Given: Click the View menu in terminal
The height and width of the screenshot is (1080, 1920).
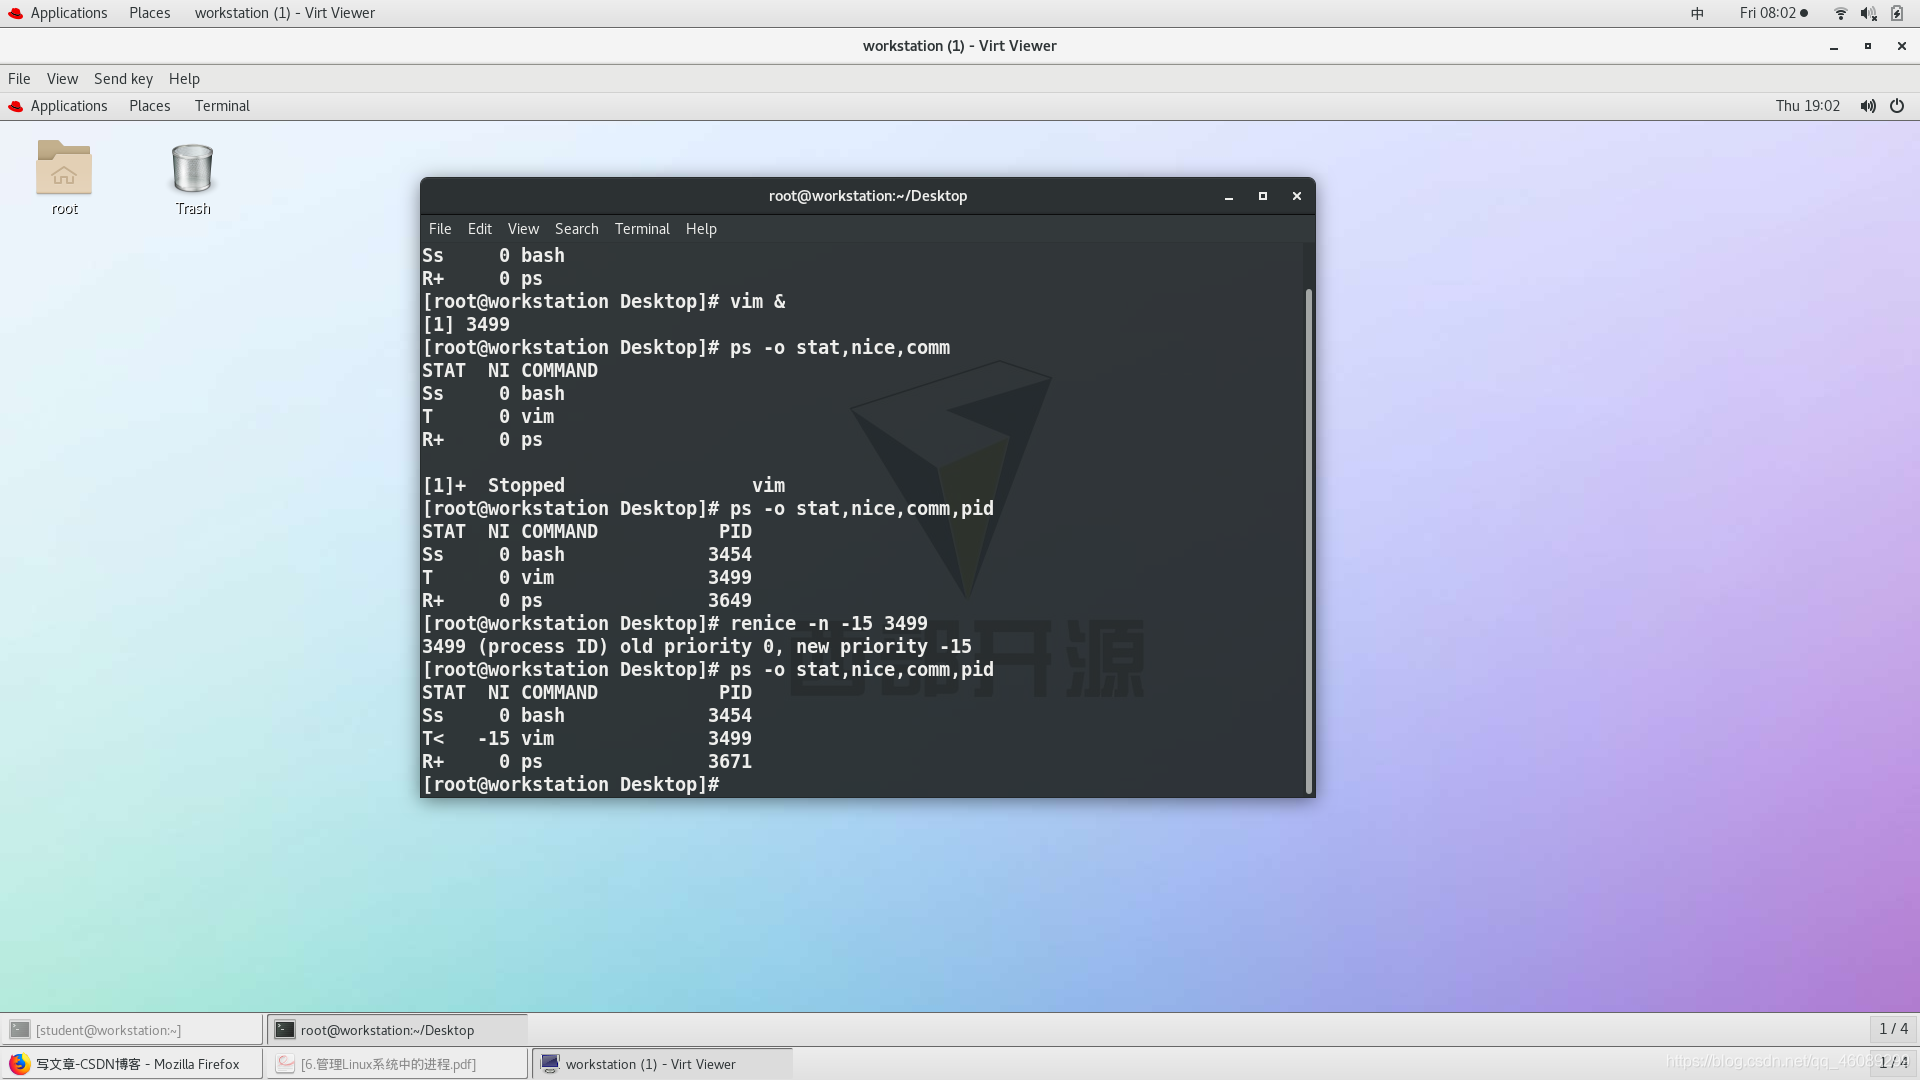Looking at the screenshot, I should pos(524,228).
